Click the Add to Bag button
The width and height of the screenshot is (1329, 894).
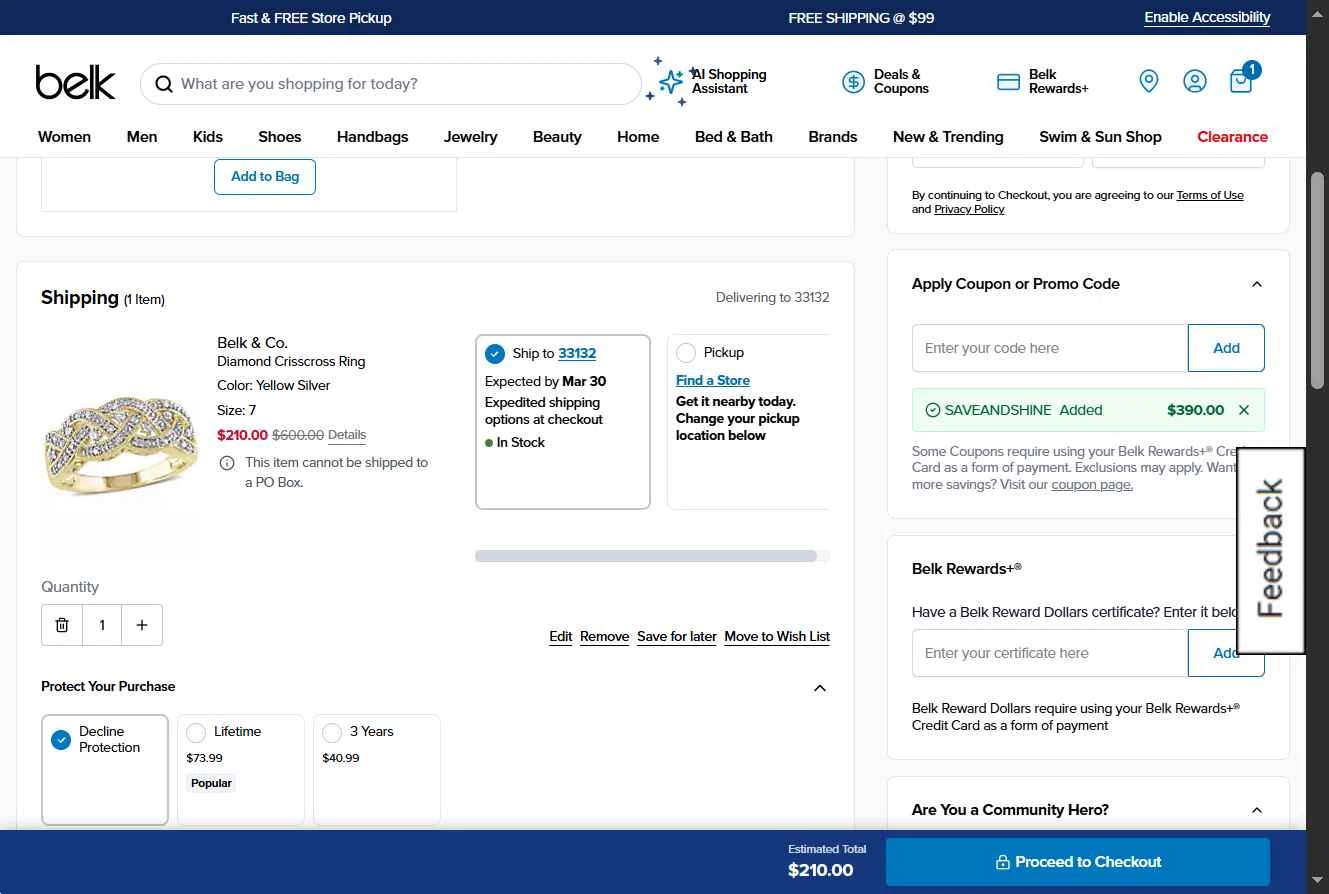(265, 177)
